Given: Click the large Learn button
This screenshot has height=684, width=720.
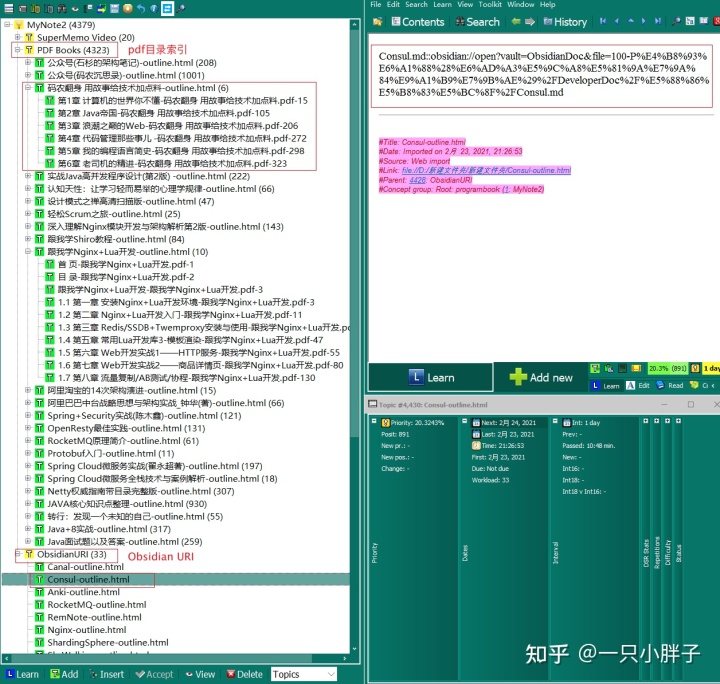Looking at the screenshot, I should (x=431, y=377).
